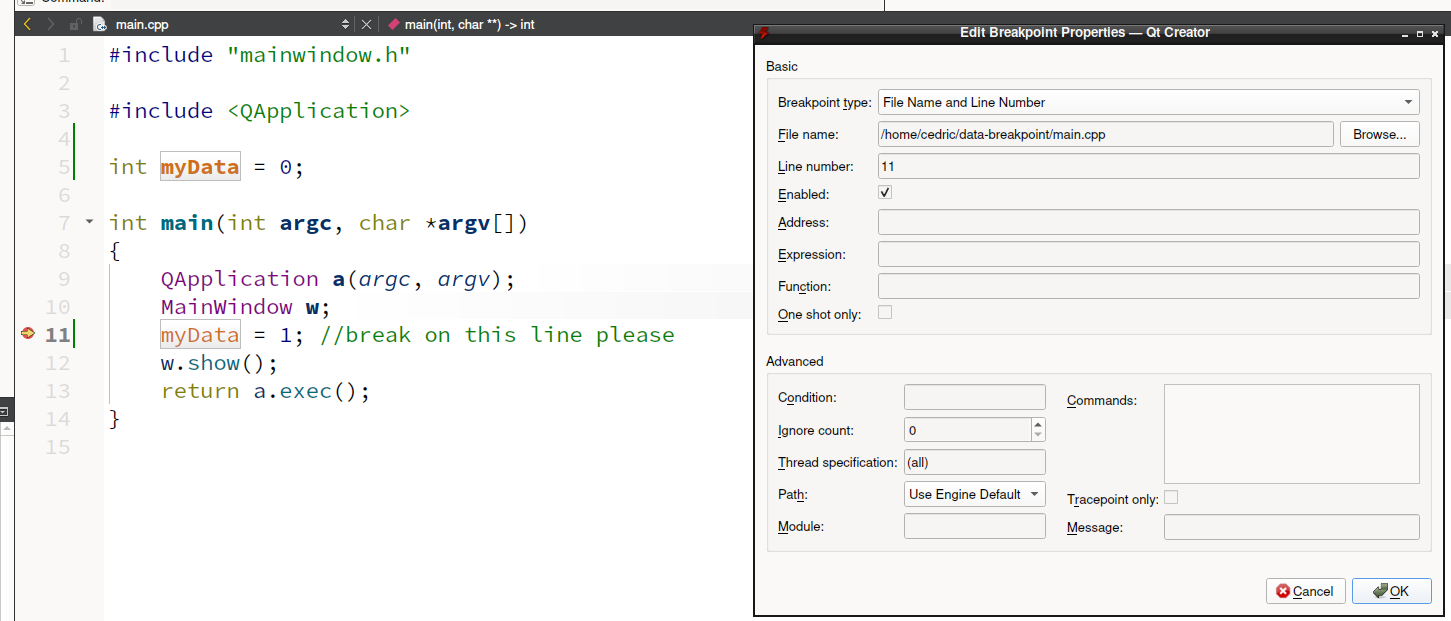This screenshot has width=1451, height=621.
Task: Toggle the One shot only checkbox
Action: [x=885, y=313]
